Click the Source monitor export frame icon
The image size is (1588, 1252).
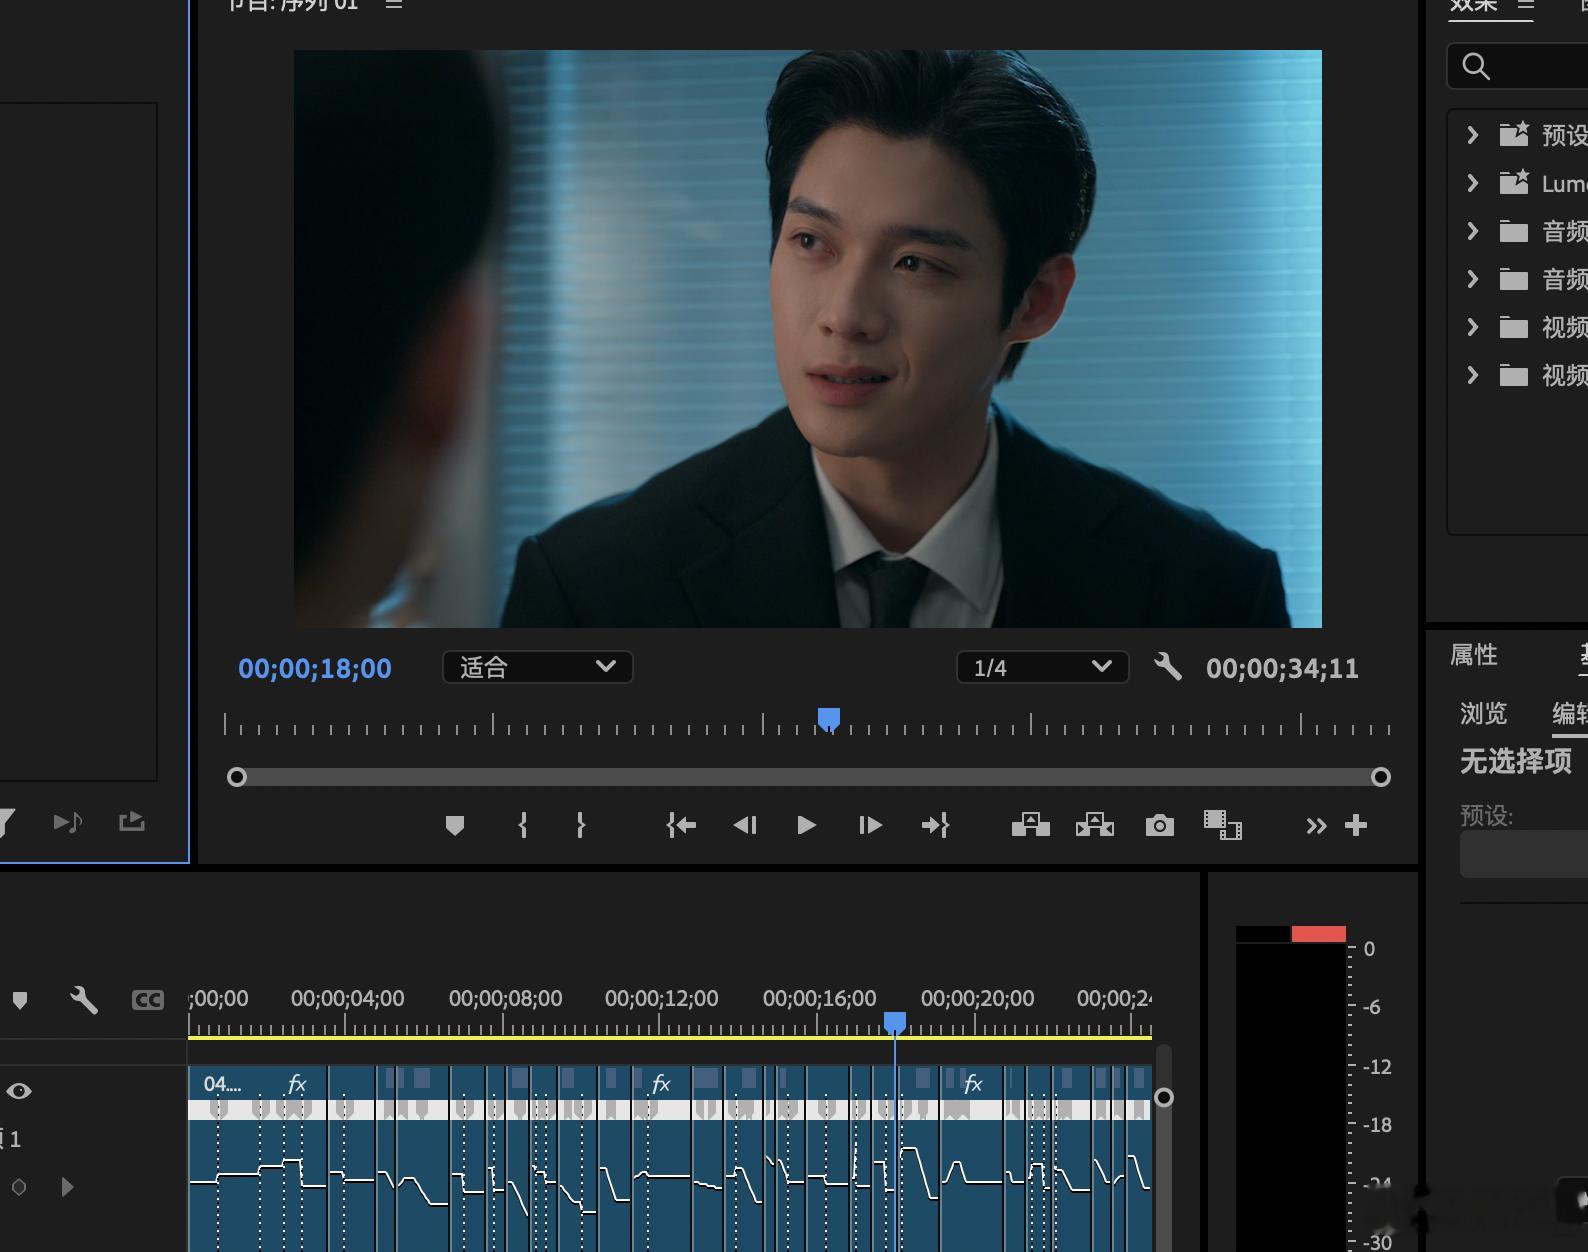[132, 822]
